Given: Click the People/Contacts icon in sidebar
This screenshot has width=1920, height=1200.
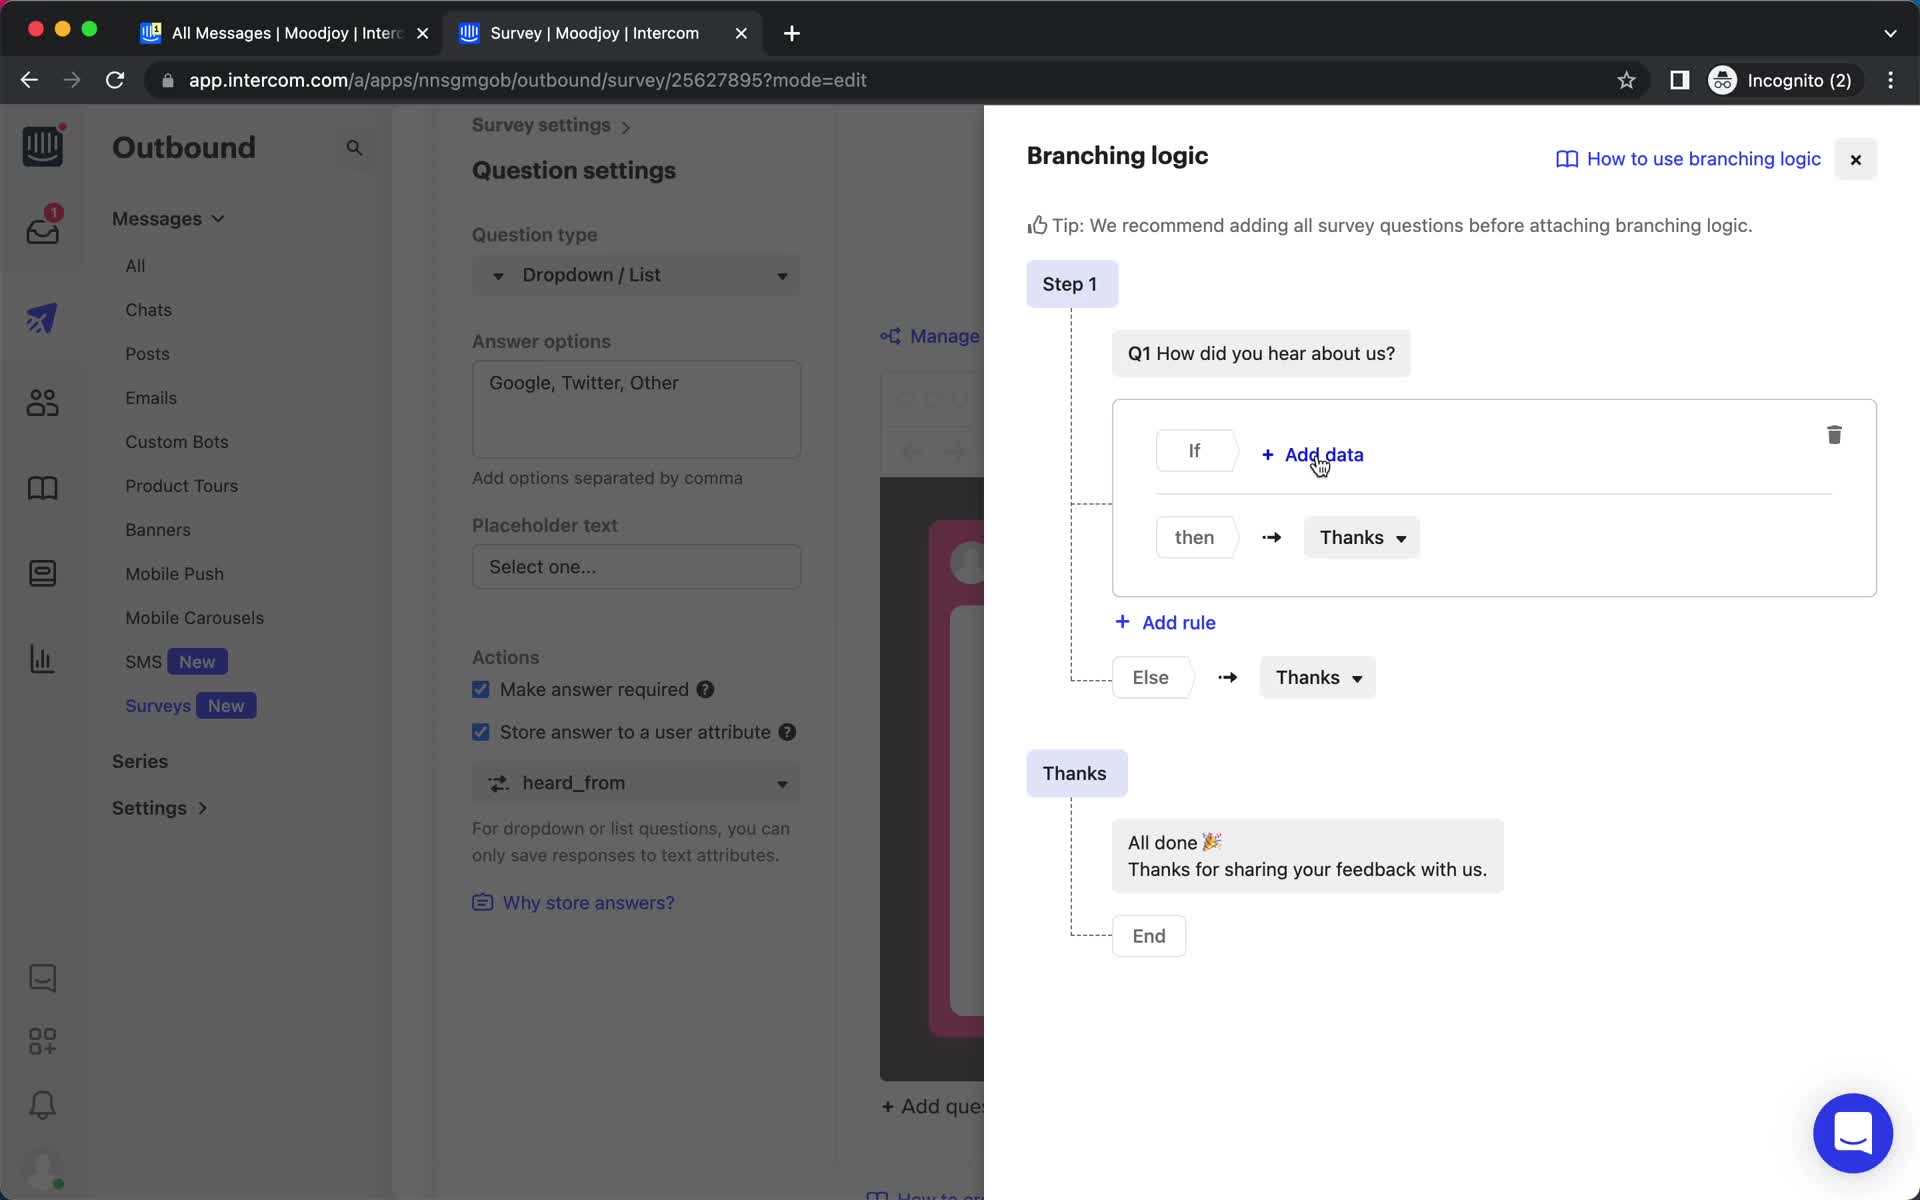Looking at the screenshot, I should 41,402.
